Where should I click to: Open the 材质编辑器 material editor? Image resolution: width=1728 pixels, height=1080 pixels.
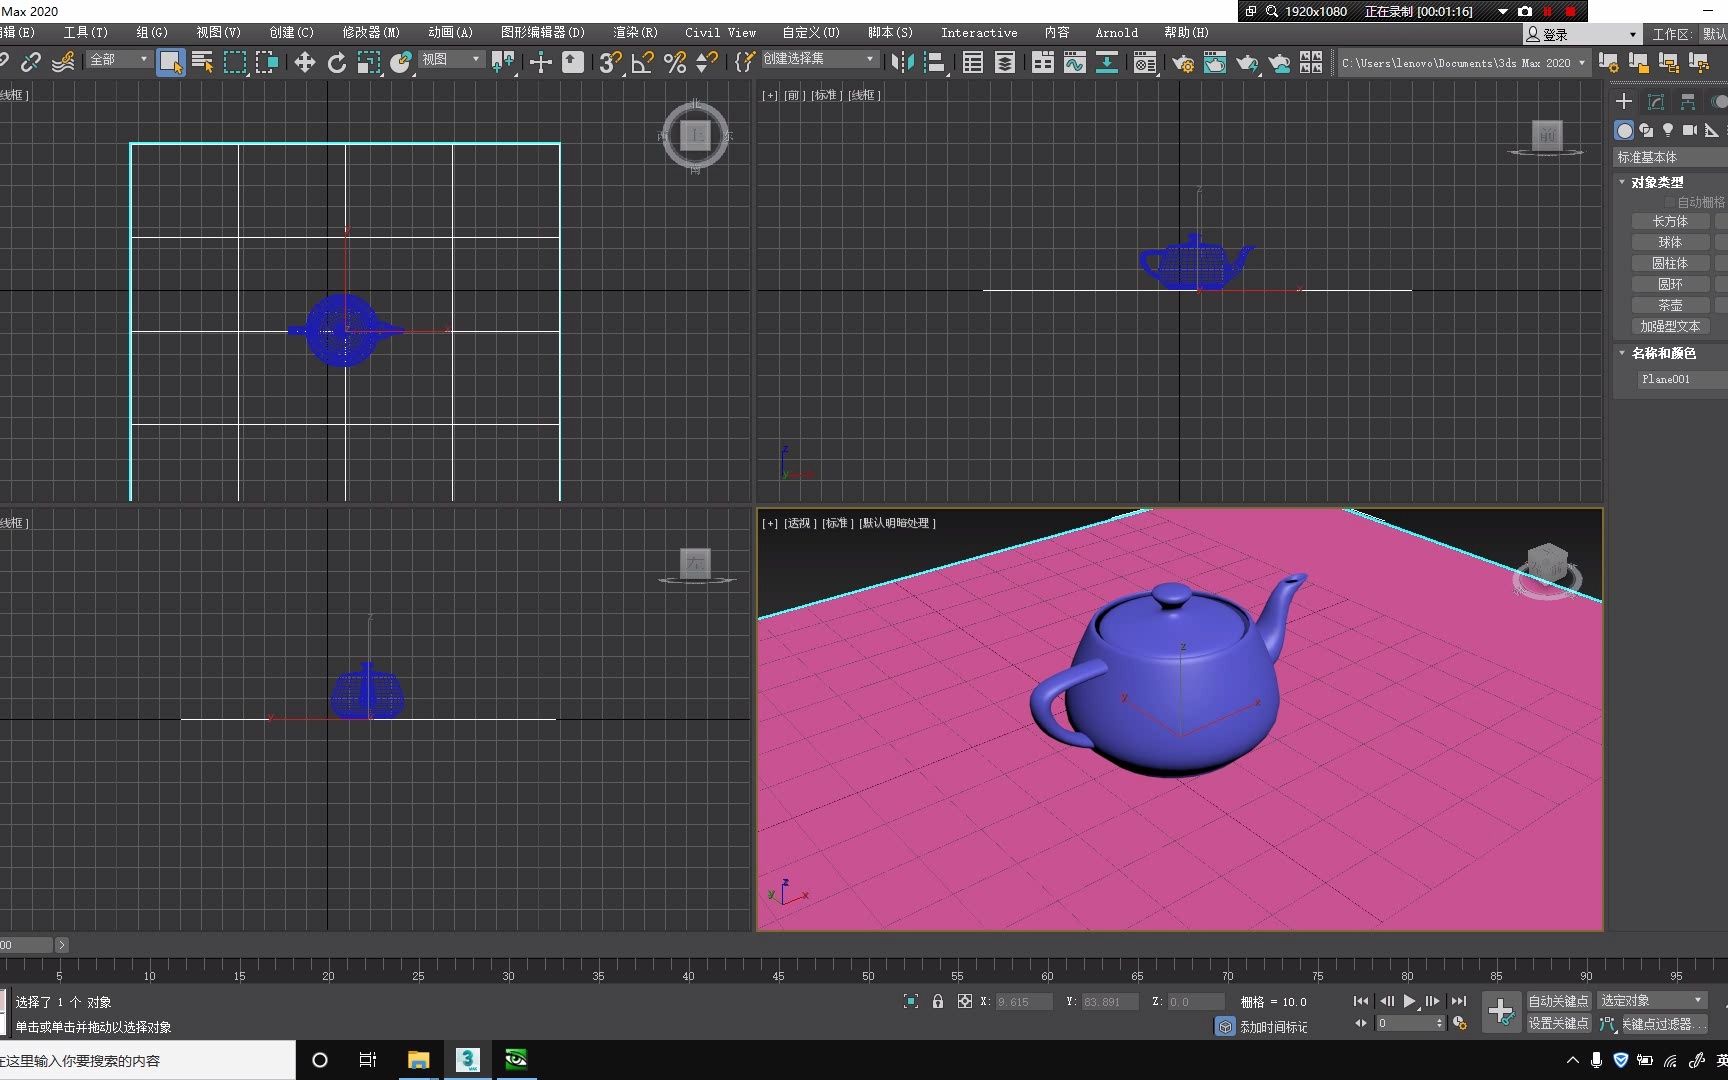click(1145, 62)
